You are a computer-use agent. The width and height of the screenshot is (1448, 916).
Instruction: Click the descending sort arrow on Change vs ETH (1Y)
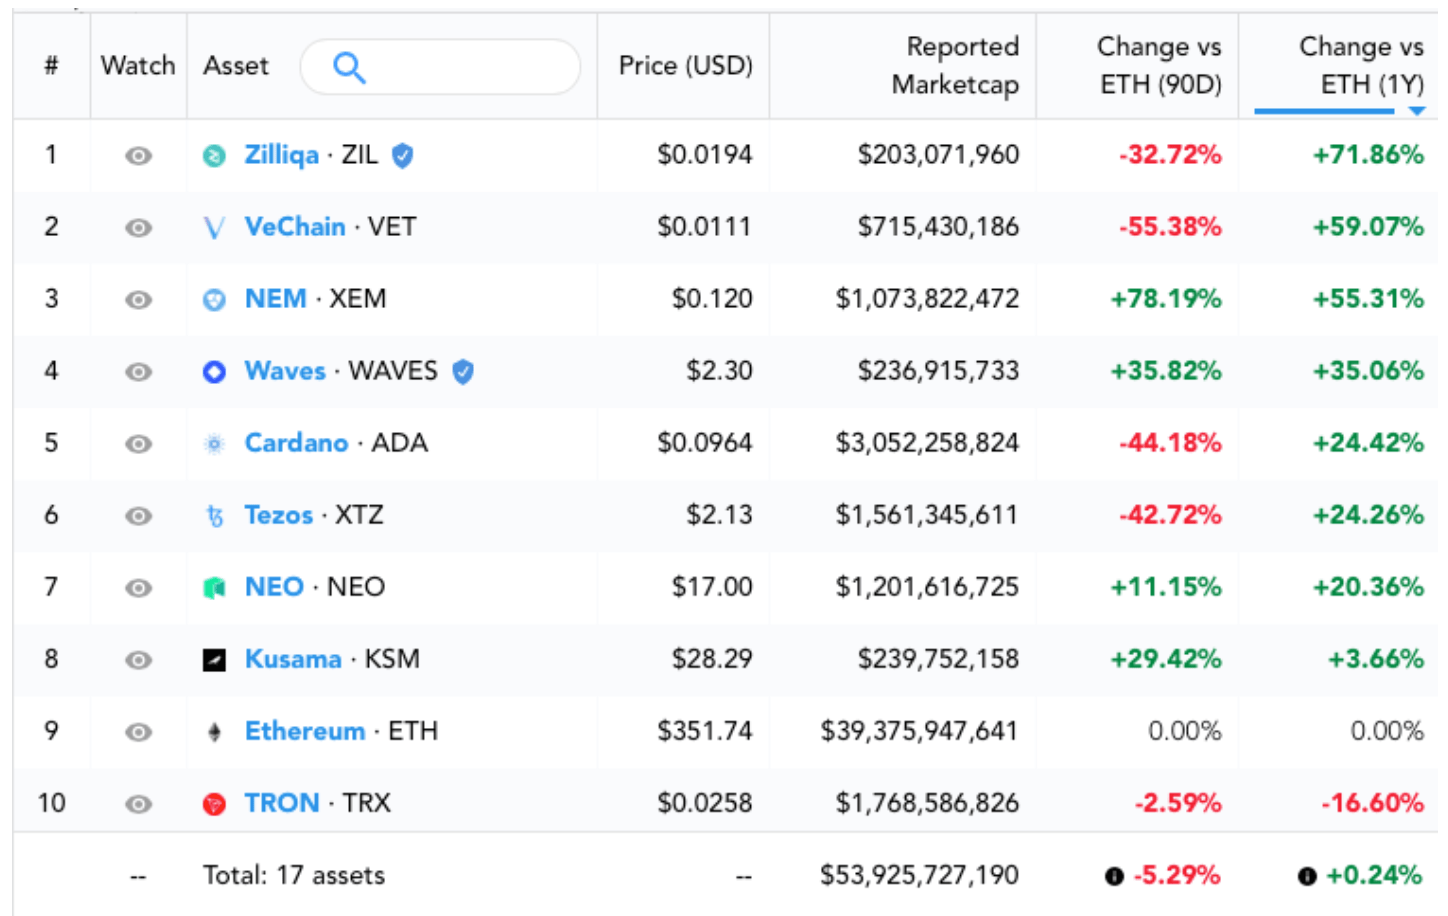[x=1416, y=111]
